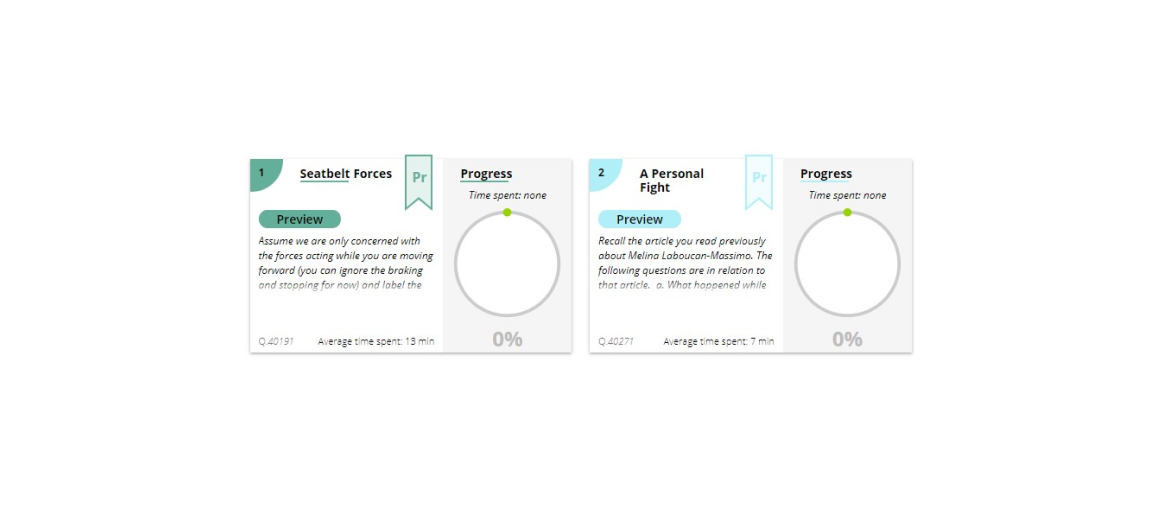Click the number 1 corner badge

click(x=264, y=174)
